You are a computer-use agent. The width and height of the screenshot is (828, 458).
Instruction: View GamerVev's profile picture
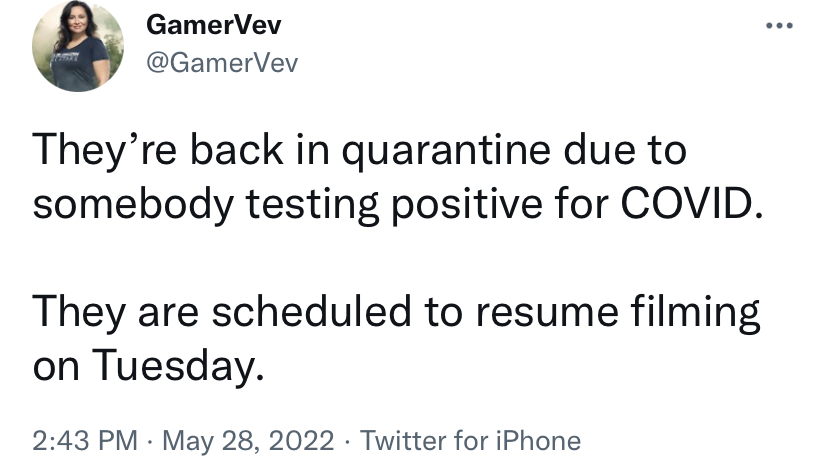click(78, 46)
